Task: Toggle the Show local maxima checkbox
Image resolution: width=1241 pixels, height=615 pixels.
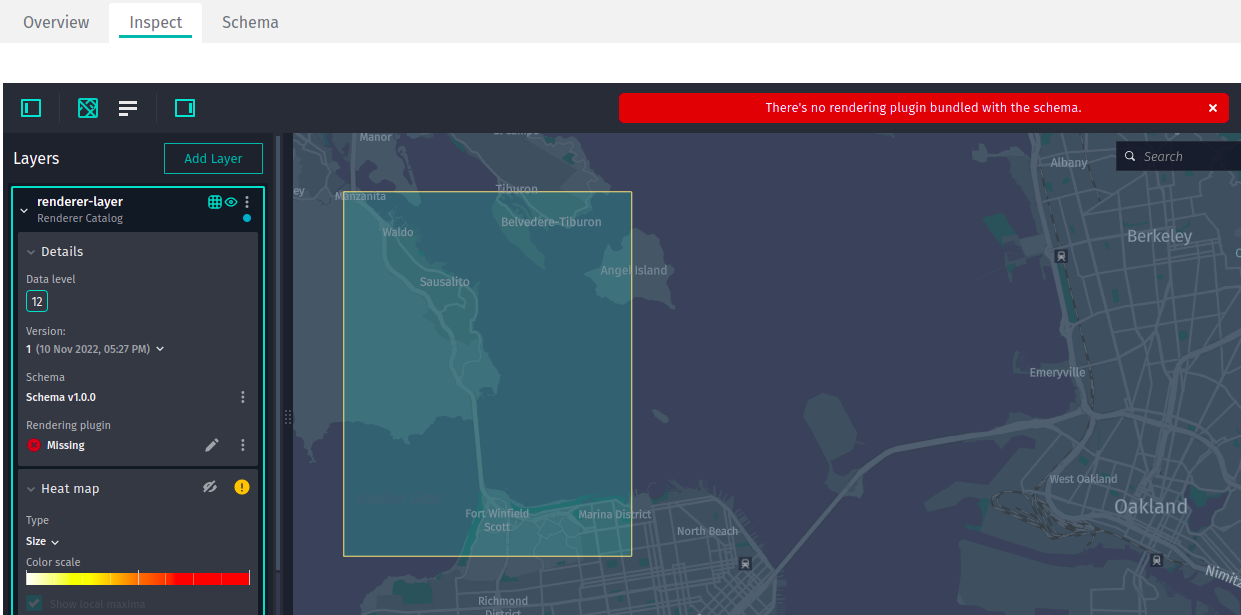Action: pyautogui.click(x=35, y=604)
